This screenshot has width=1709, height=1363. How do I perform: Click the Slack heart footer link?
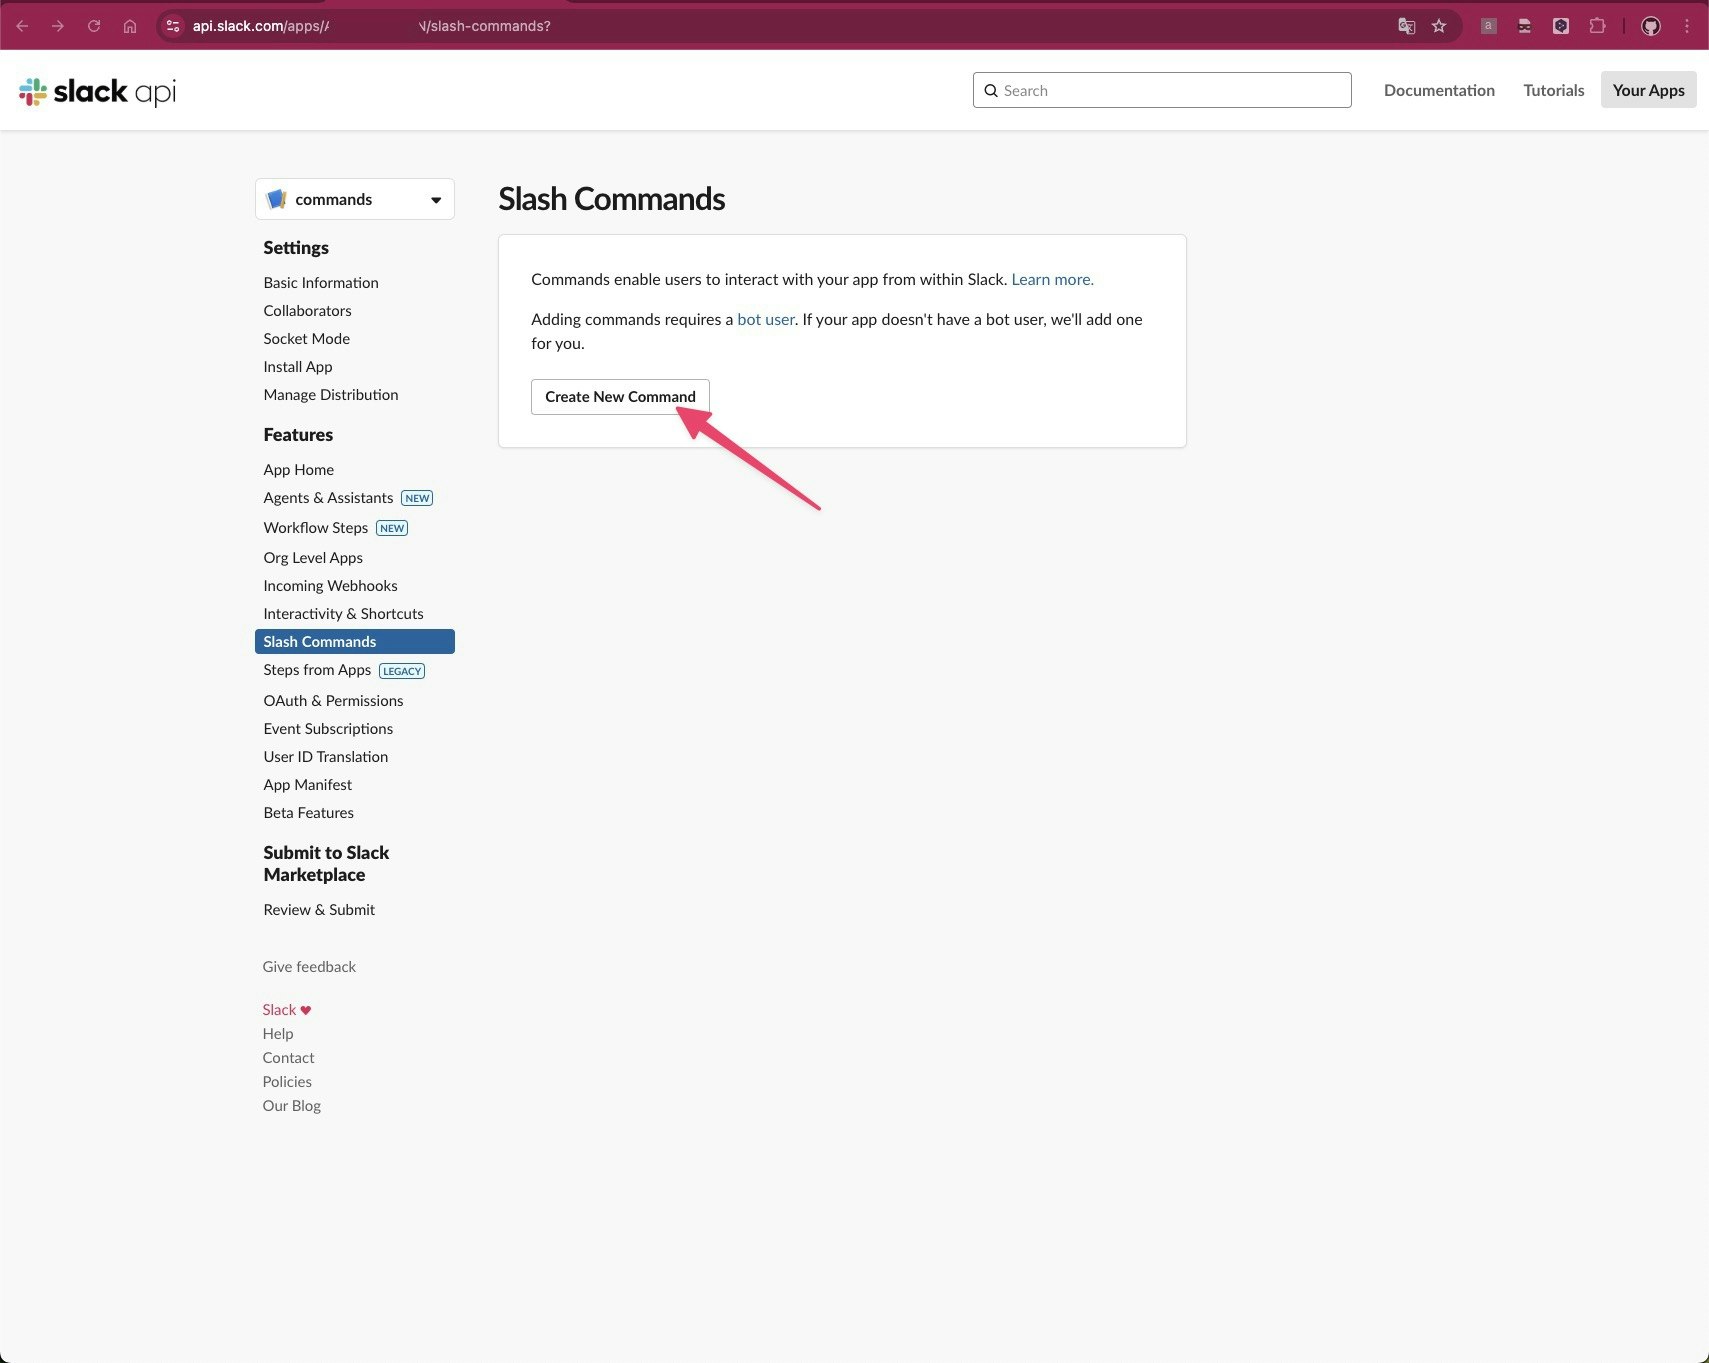pos(287,1010)
